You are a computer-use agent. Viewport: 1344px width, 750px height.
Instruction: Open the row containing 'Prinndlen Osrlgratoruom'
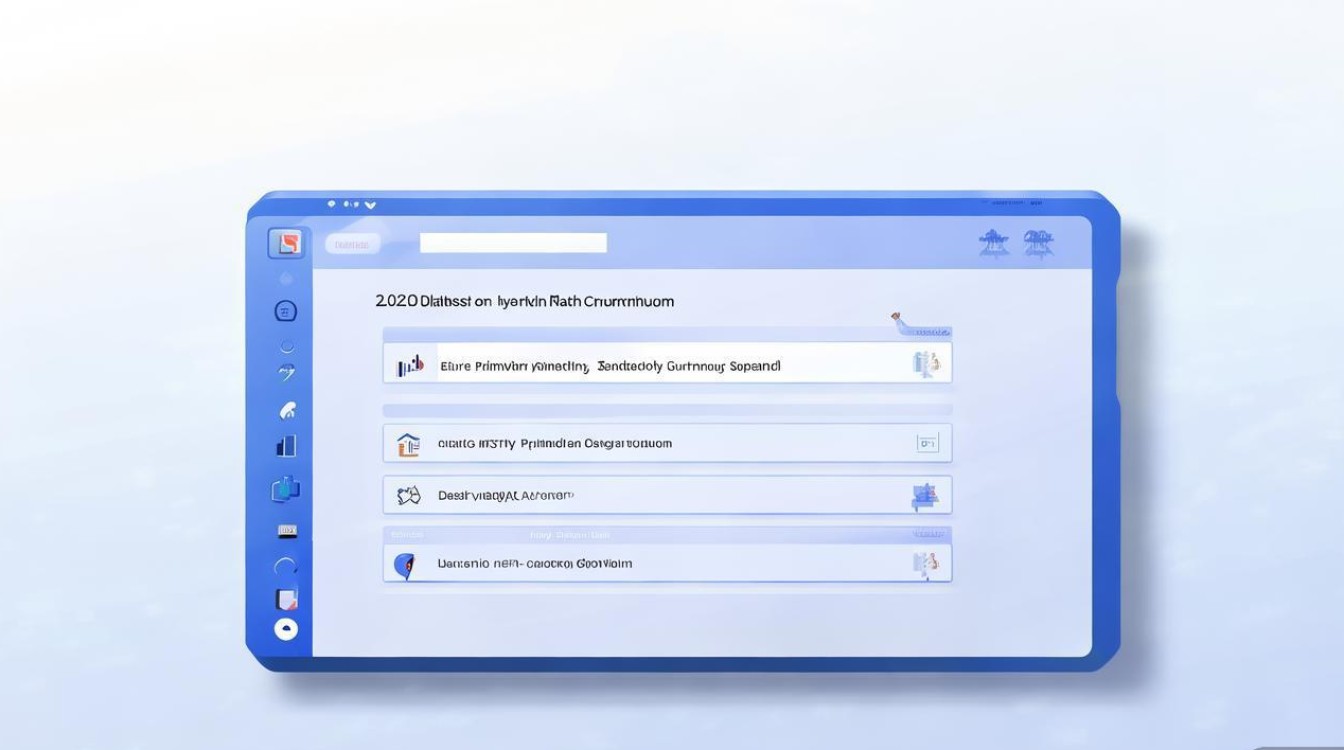tap(667, 443)
